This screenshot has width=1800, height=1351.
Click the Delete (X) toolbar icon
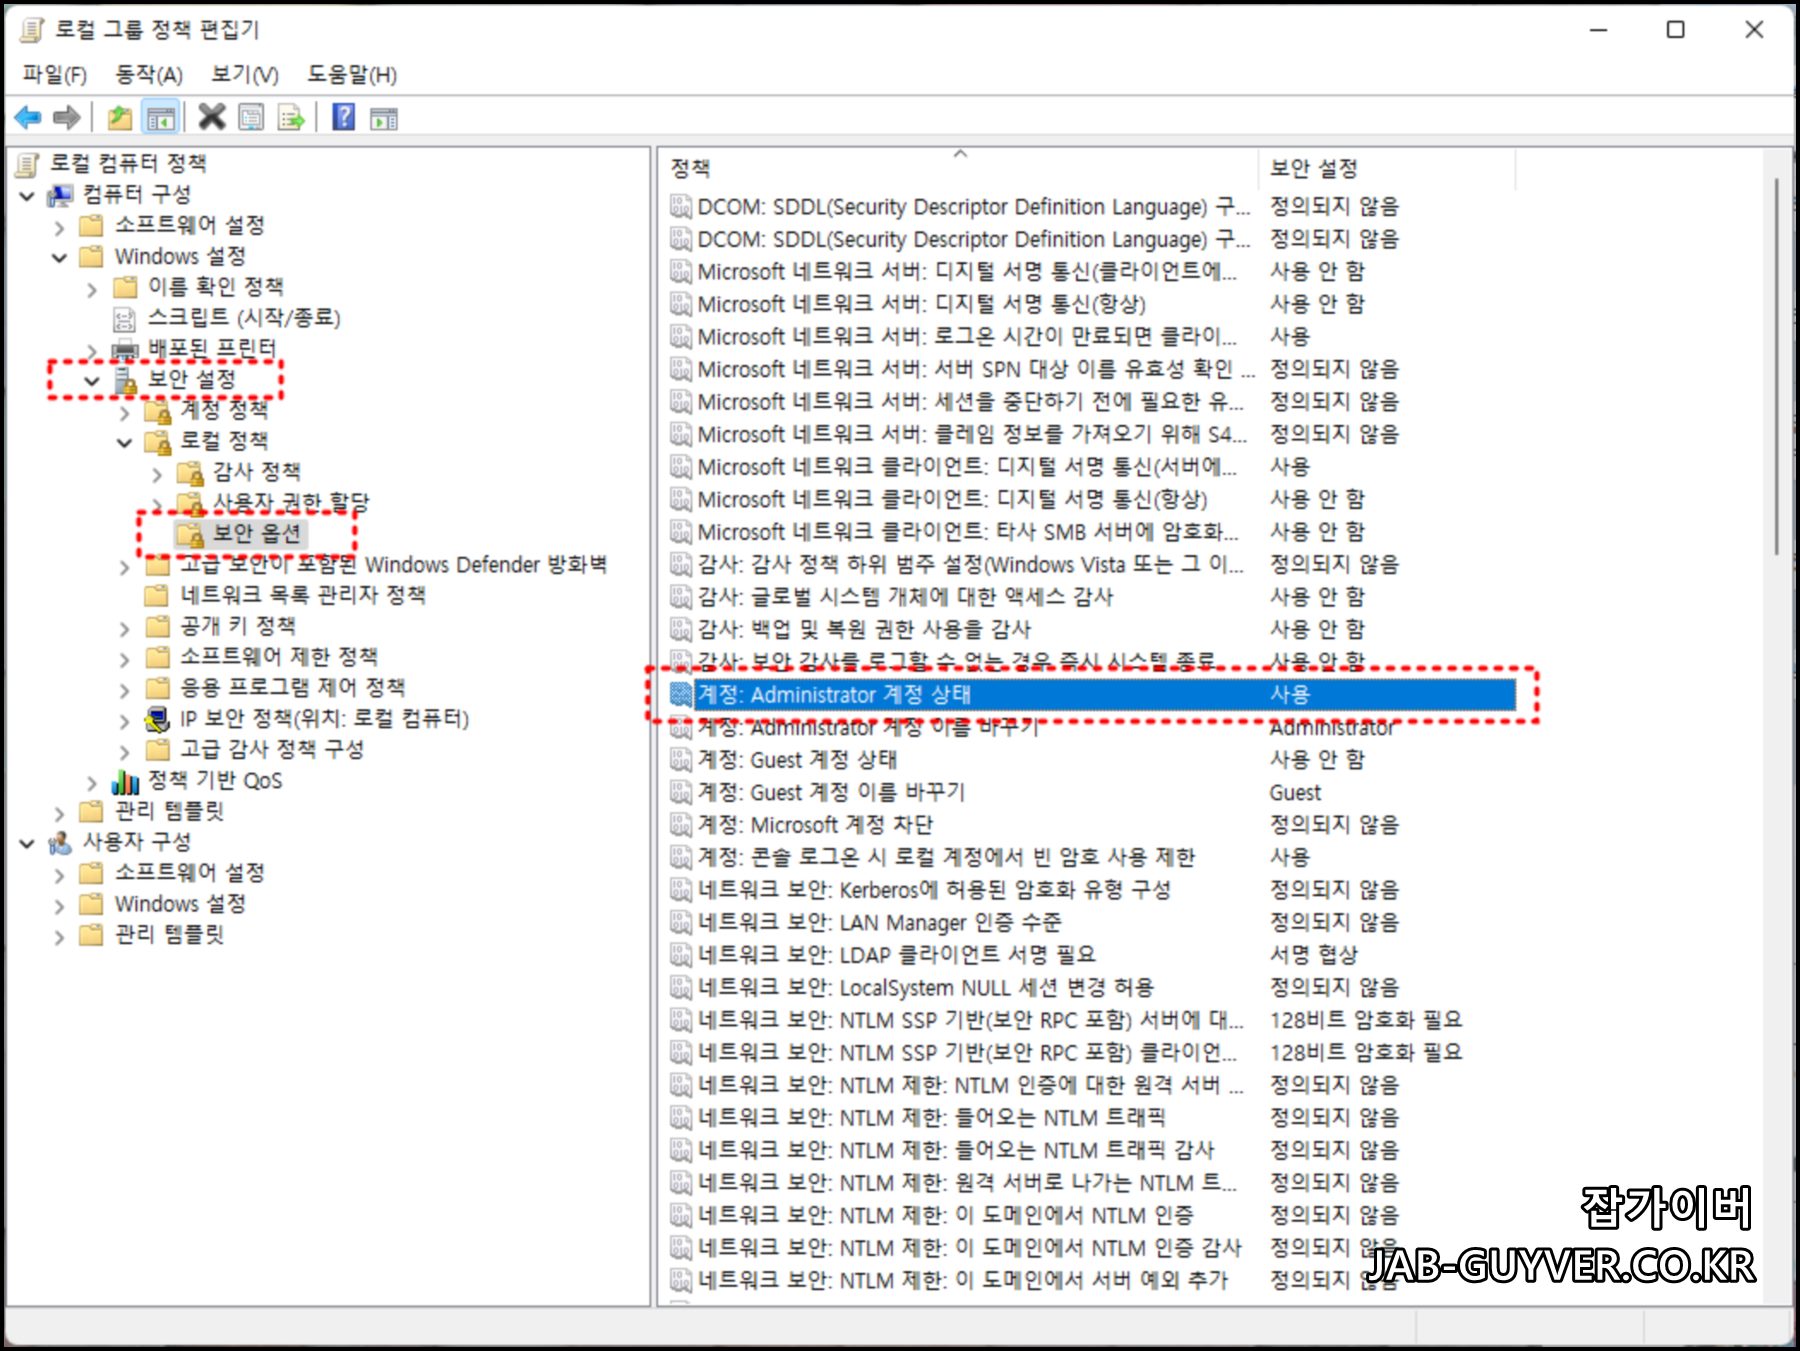coord(211,118)
